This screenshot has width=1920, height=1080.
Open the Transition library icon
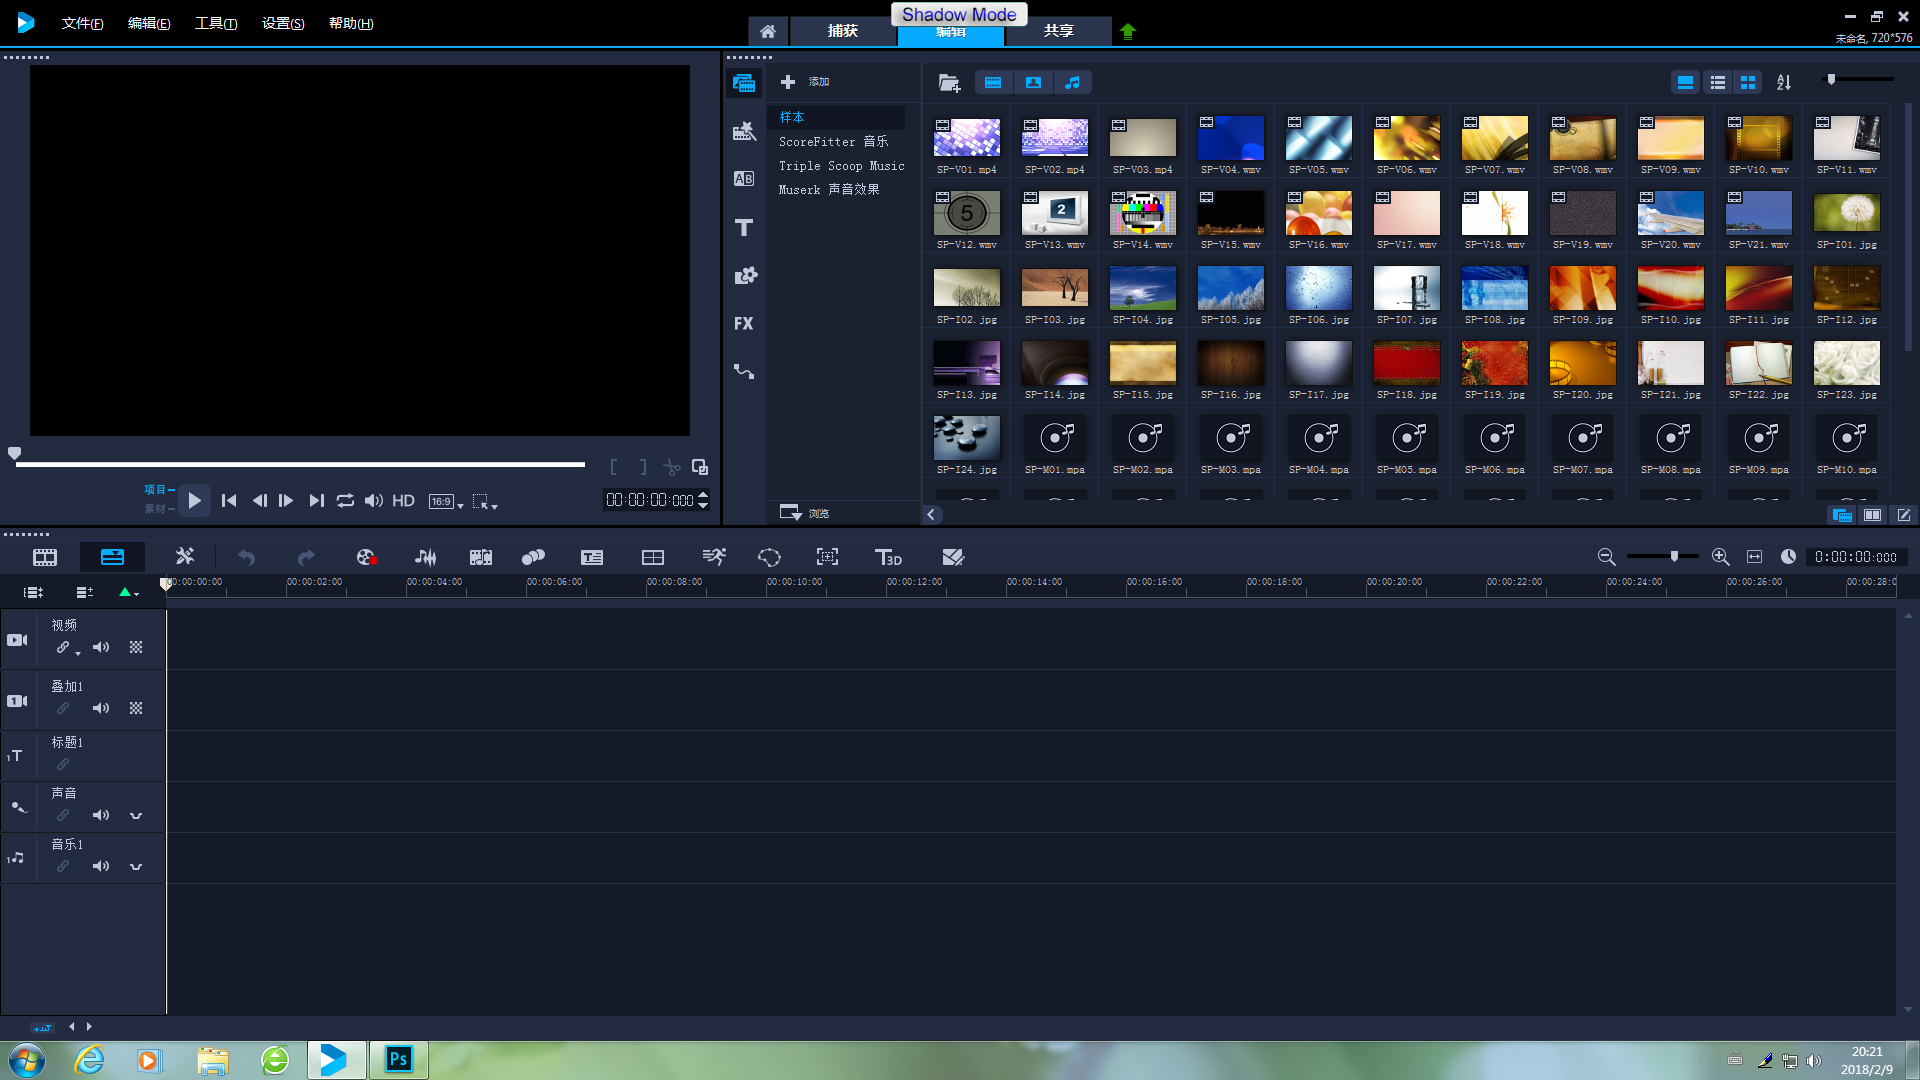(744, 179)
